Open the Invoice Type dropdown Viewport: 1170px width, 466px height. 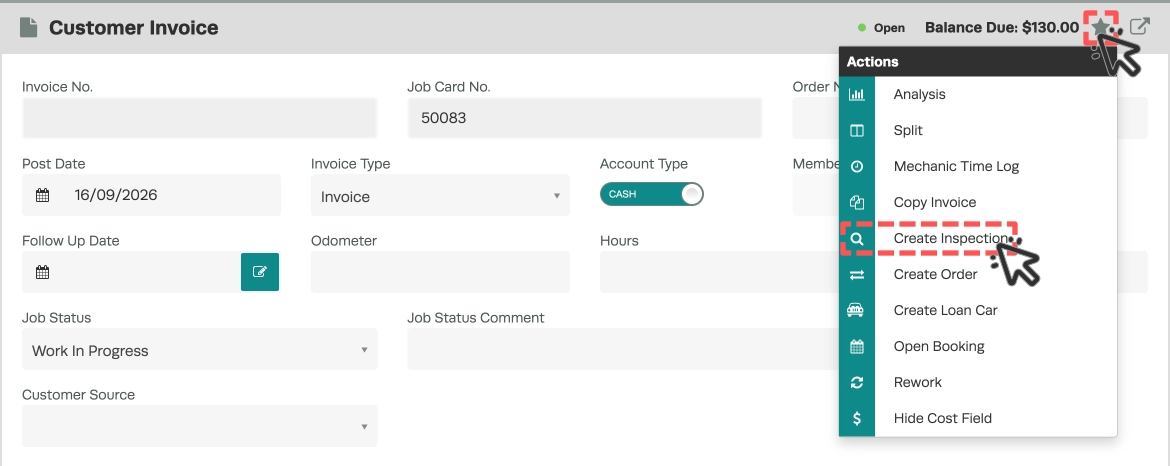pyautogui.click(x=440, y=195)
